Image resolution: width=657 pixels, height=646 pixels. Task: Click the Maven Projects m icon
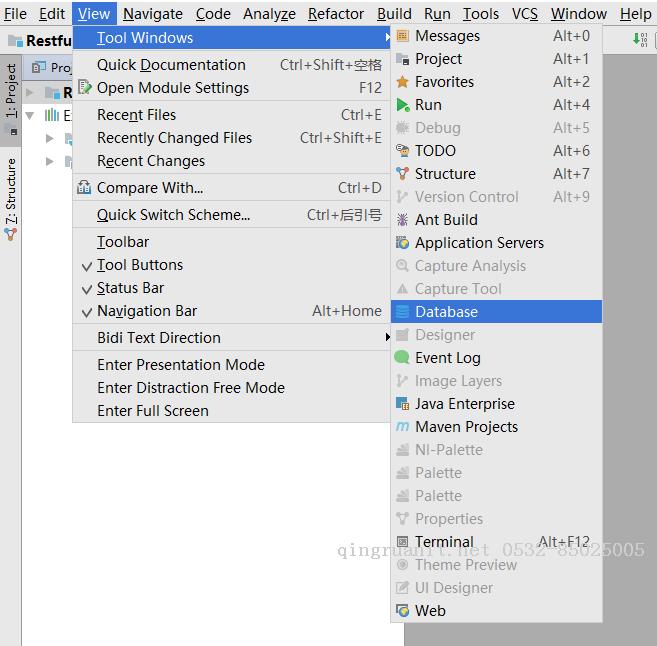(x=402, y=426)
